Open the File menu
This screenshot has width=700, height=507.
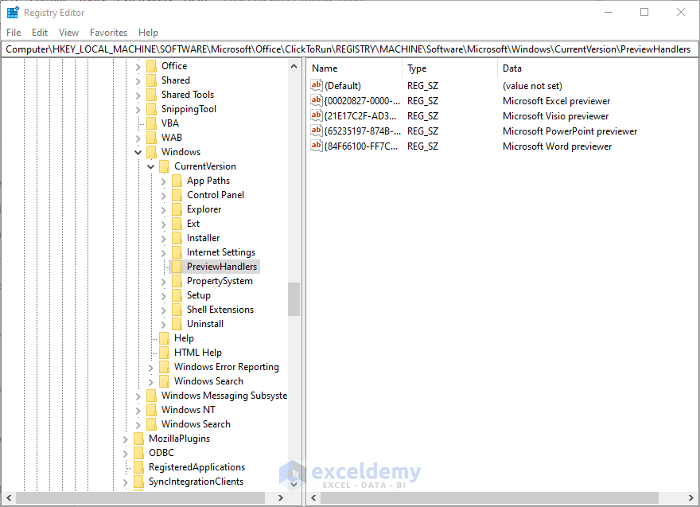point(13,33)
